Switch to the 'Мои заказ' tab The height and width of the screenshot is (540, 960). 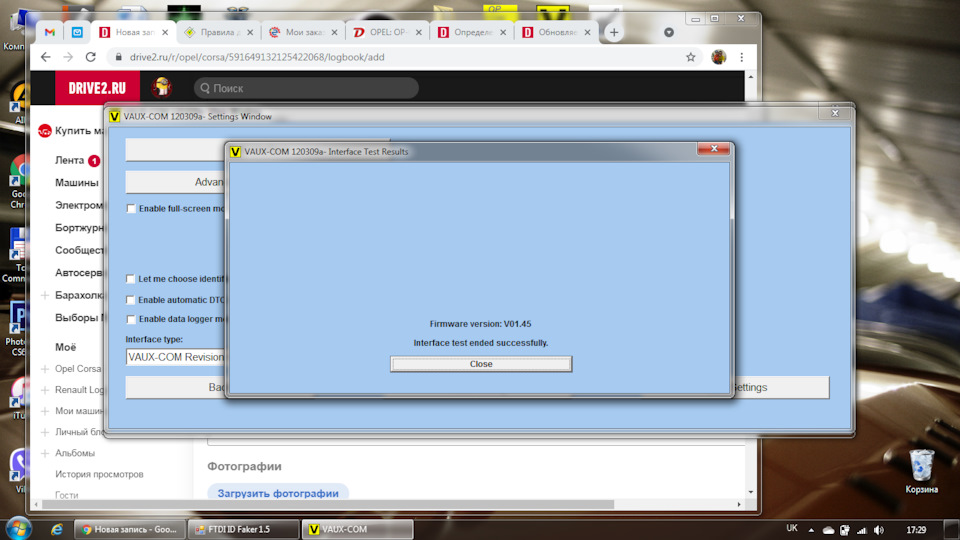click(304, 32)
